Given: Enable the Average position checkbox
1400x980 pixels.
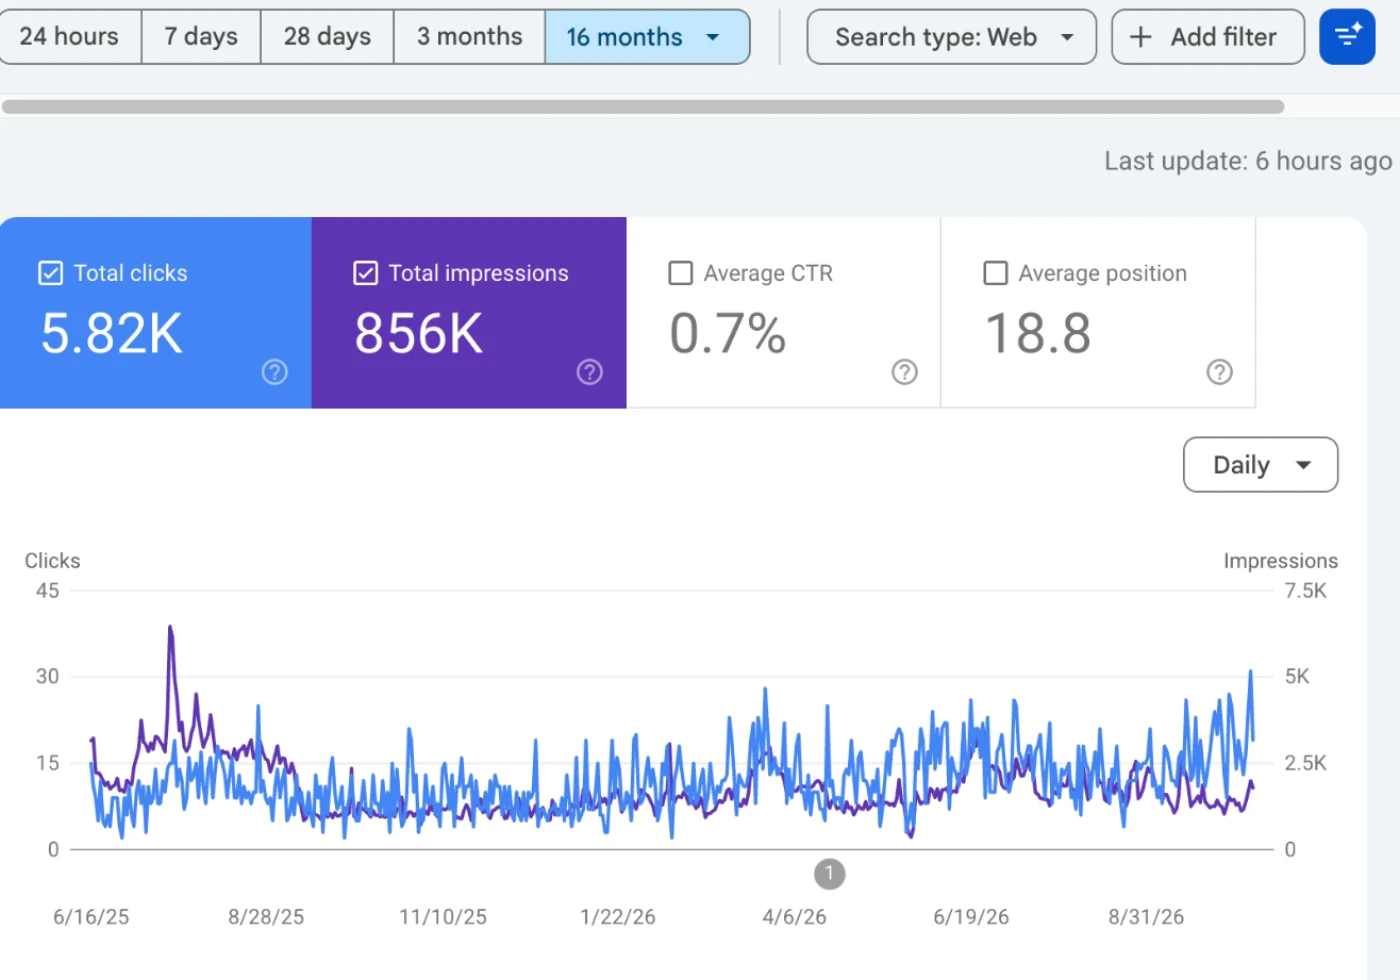Looking at the screenshot, I should pyautogui.click(x=995, y=273).
